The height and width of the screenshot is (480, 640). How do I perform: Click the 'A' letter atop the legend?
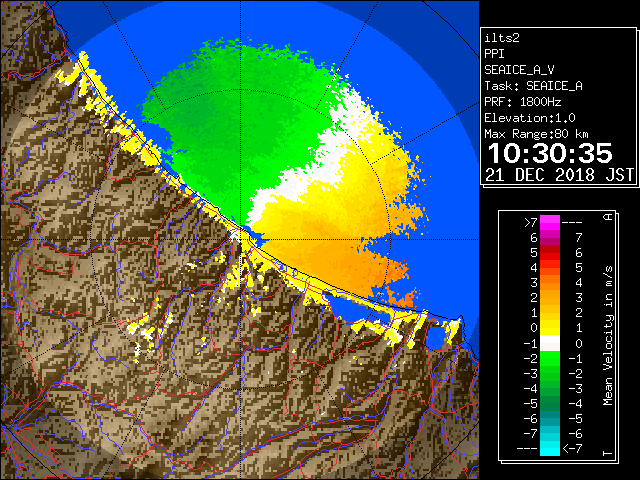tap(608, 217)
